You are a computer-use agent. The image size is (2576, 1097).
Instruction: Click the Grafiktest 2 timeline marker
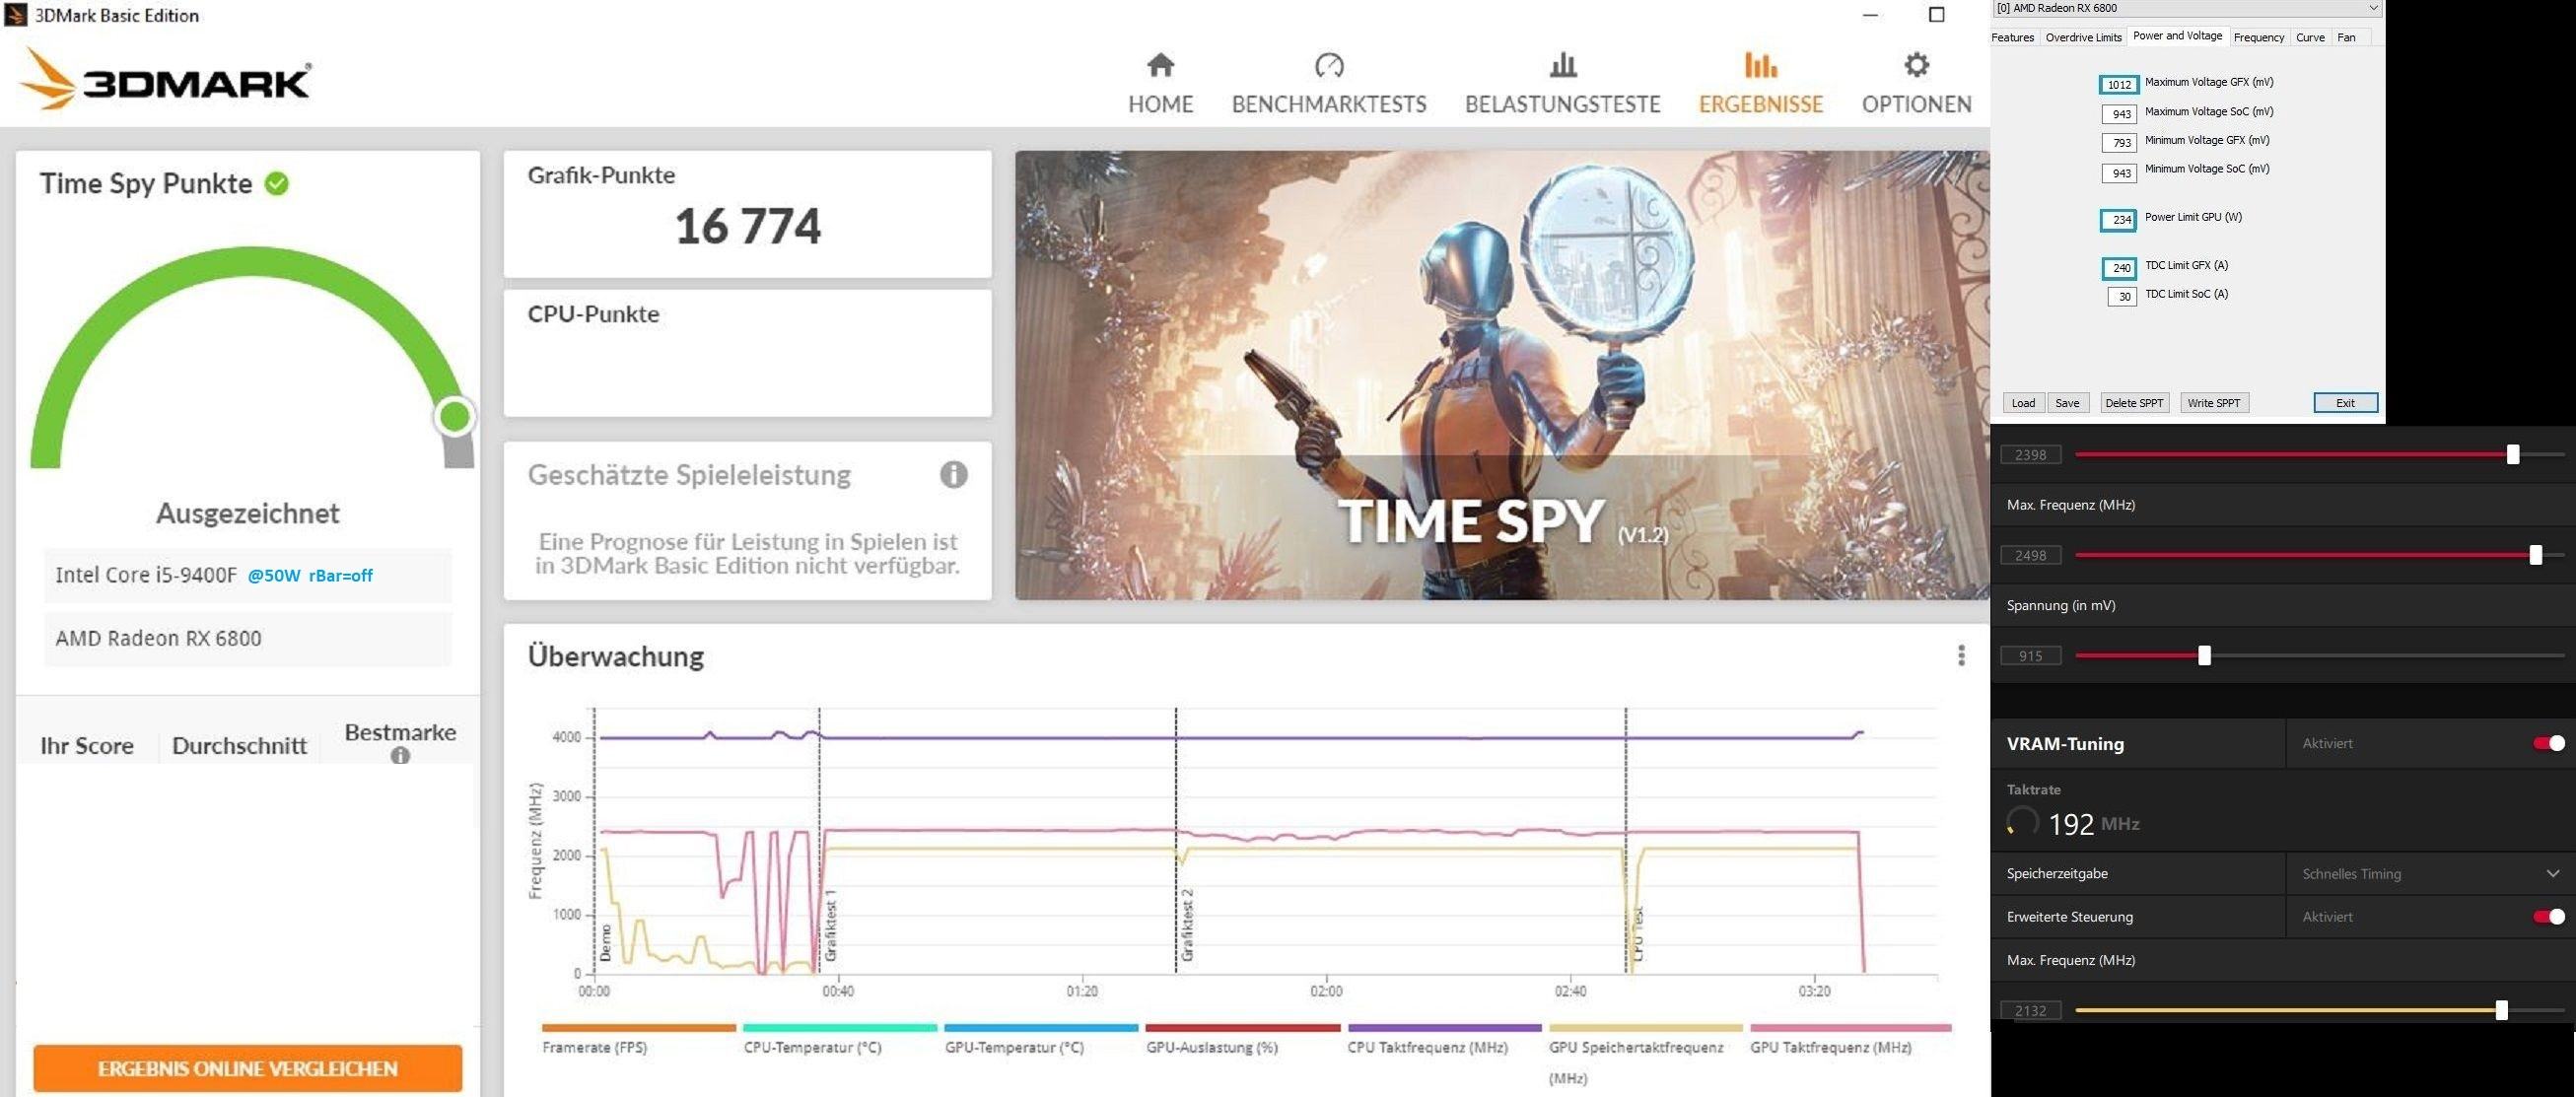click(x=1187, y=925)
